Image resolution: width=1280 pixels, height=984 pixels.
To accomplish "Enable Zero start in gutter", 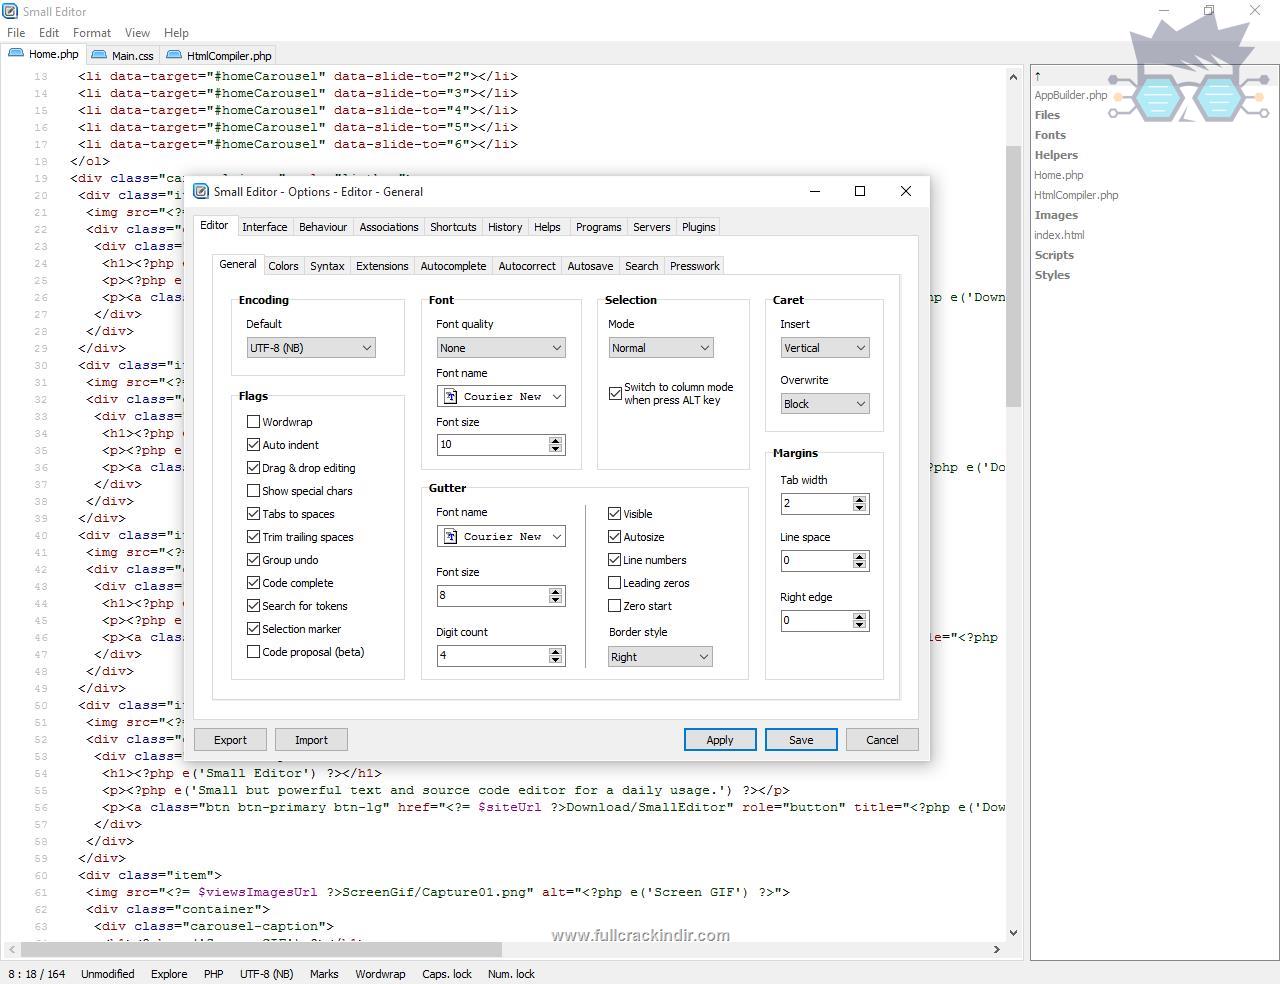I will coord(614,606).
